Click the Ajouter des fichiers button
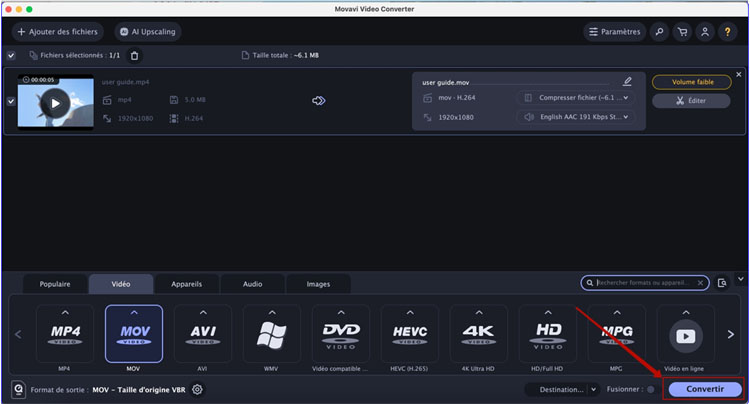750x404 pixels. tap(57, 32)
